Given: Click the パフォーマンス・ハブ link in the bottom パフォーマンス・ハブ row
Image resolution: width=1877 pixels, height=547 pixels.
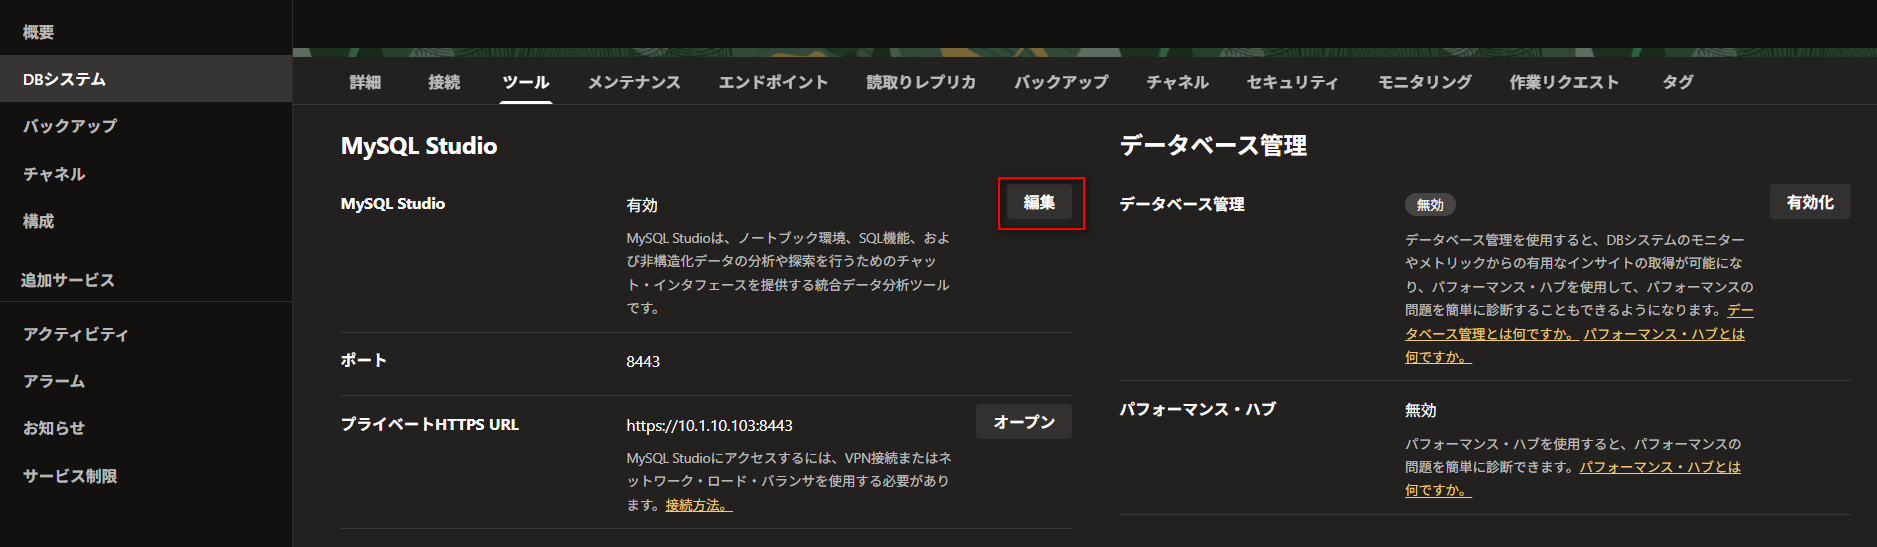Looking at the screenshot, I should [1659, 468].
